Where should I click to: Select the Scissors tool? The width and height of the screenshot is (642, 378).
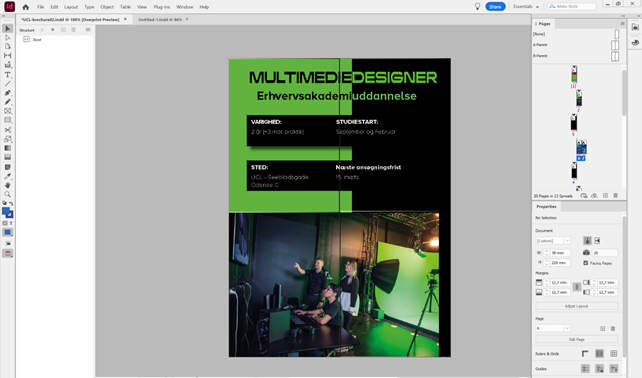pos(7,130)
